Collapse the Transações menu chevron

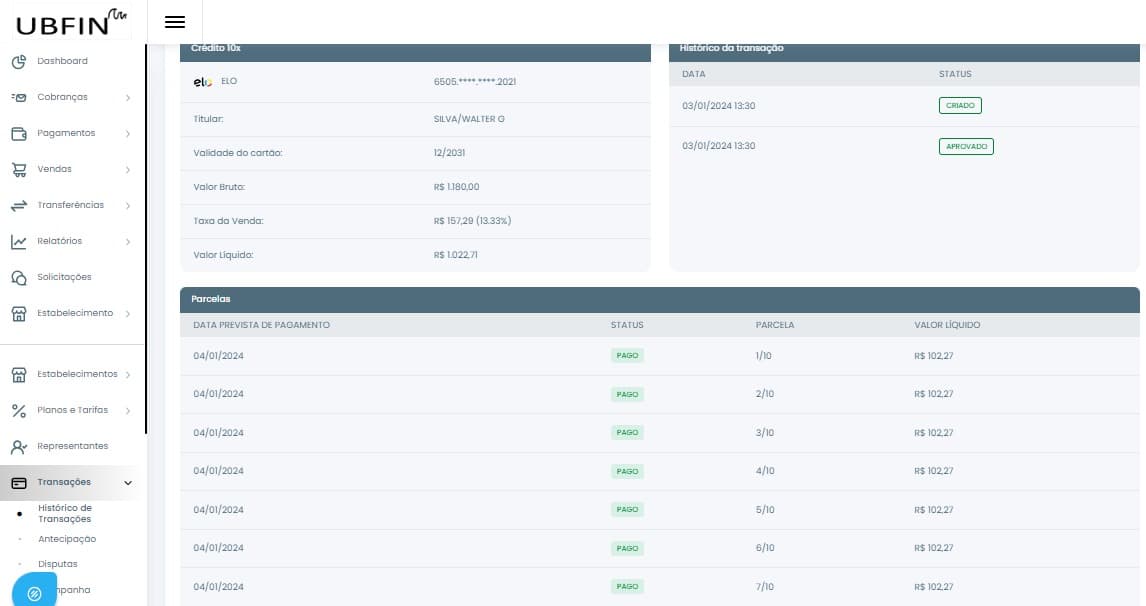(x=128, y=483)
